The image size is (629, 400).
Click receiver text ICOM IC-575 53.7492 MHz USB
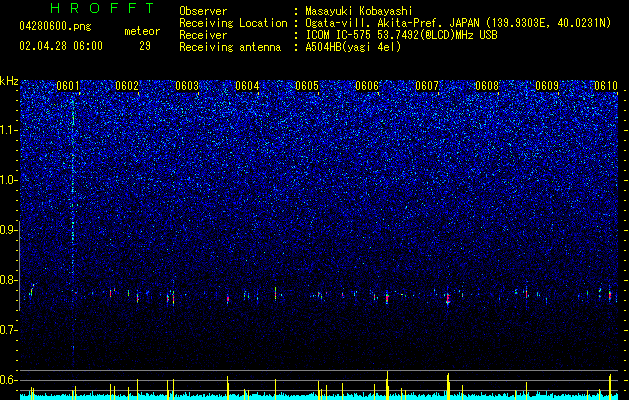(401, 35)
